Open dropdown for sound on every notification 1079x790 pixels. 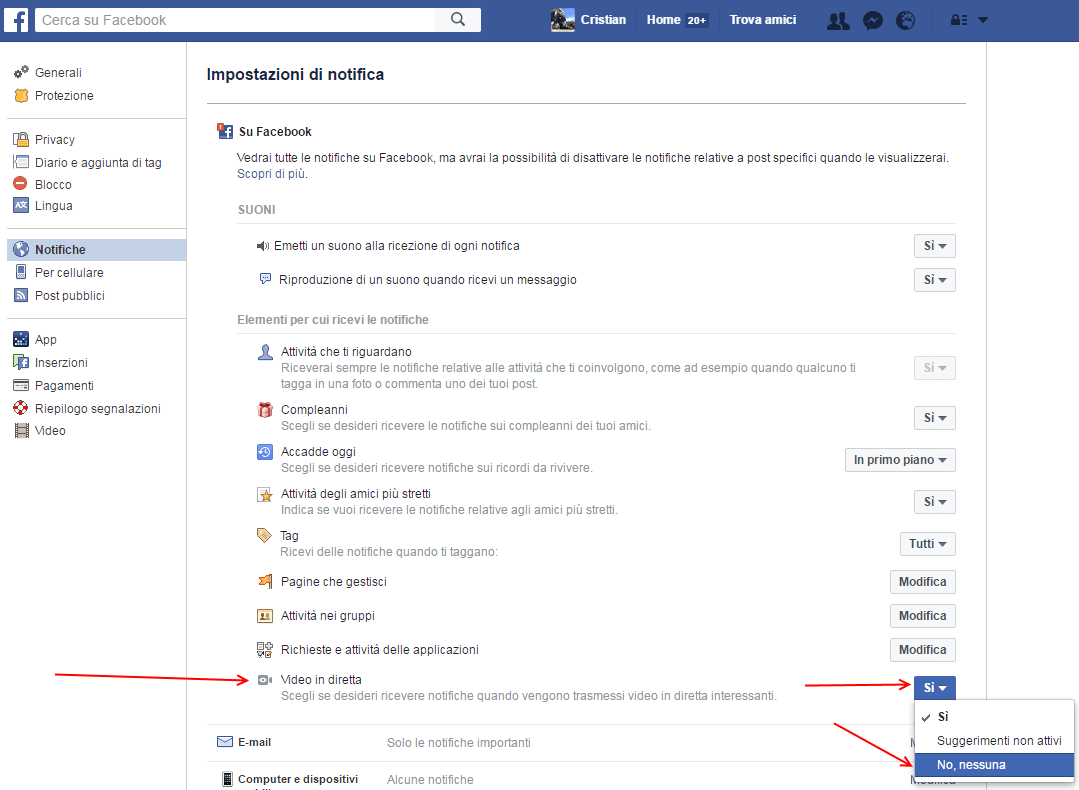click(x=934, y=246)
